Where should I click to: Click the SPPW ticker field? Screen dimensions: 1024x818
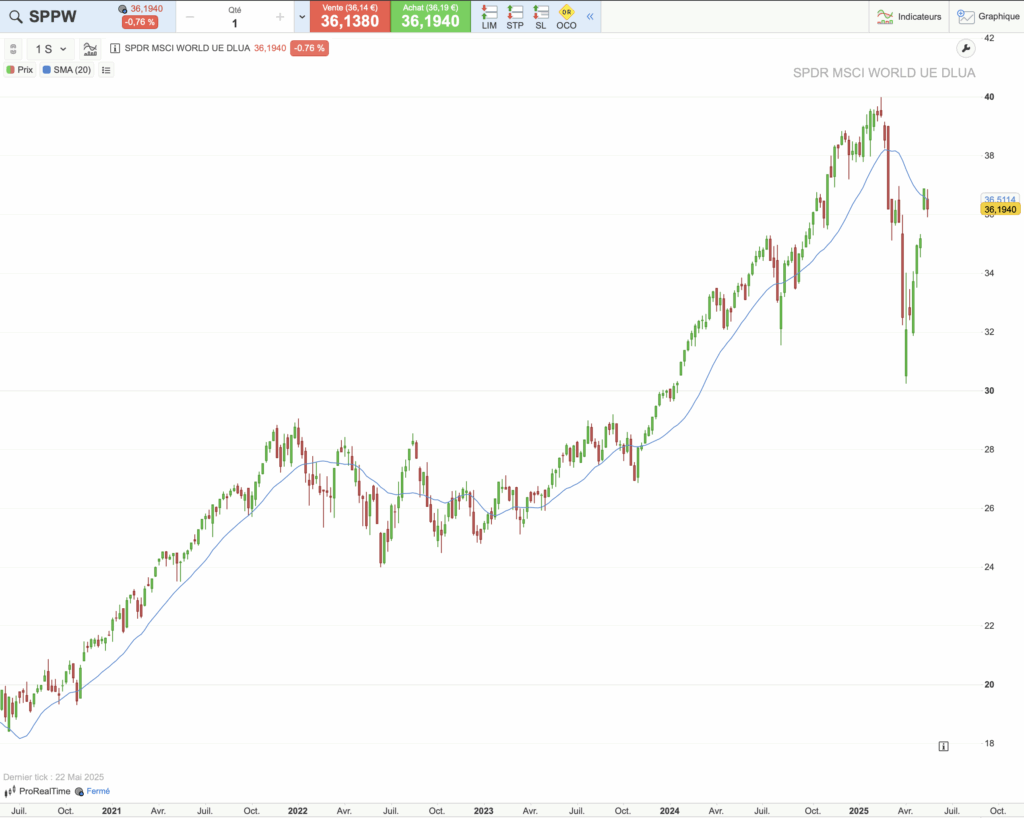point(53,16)
